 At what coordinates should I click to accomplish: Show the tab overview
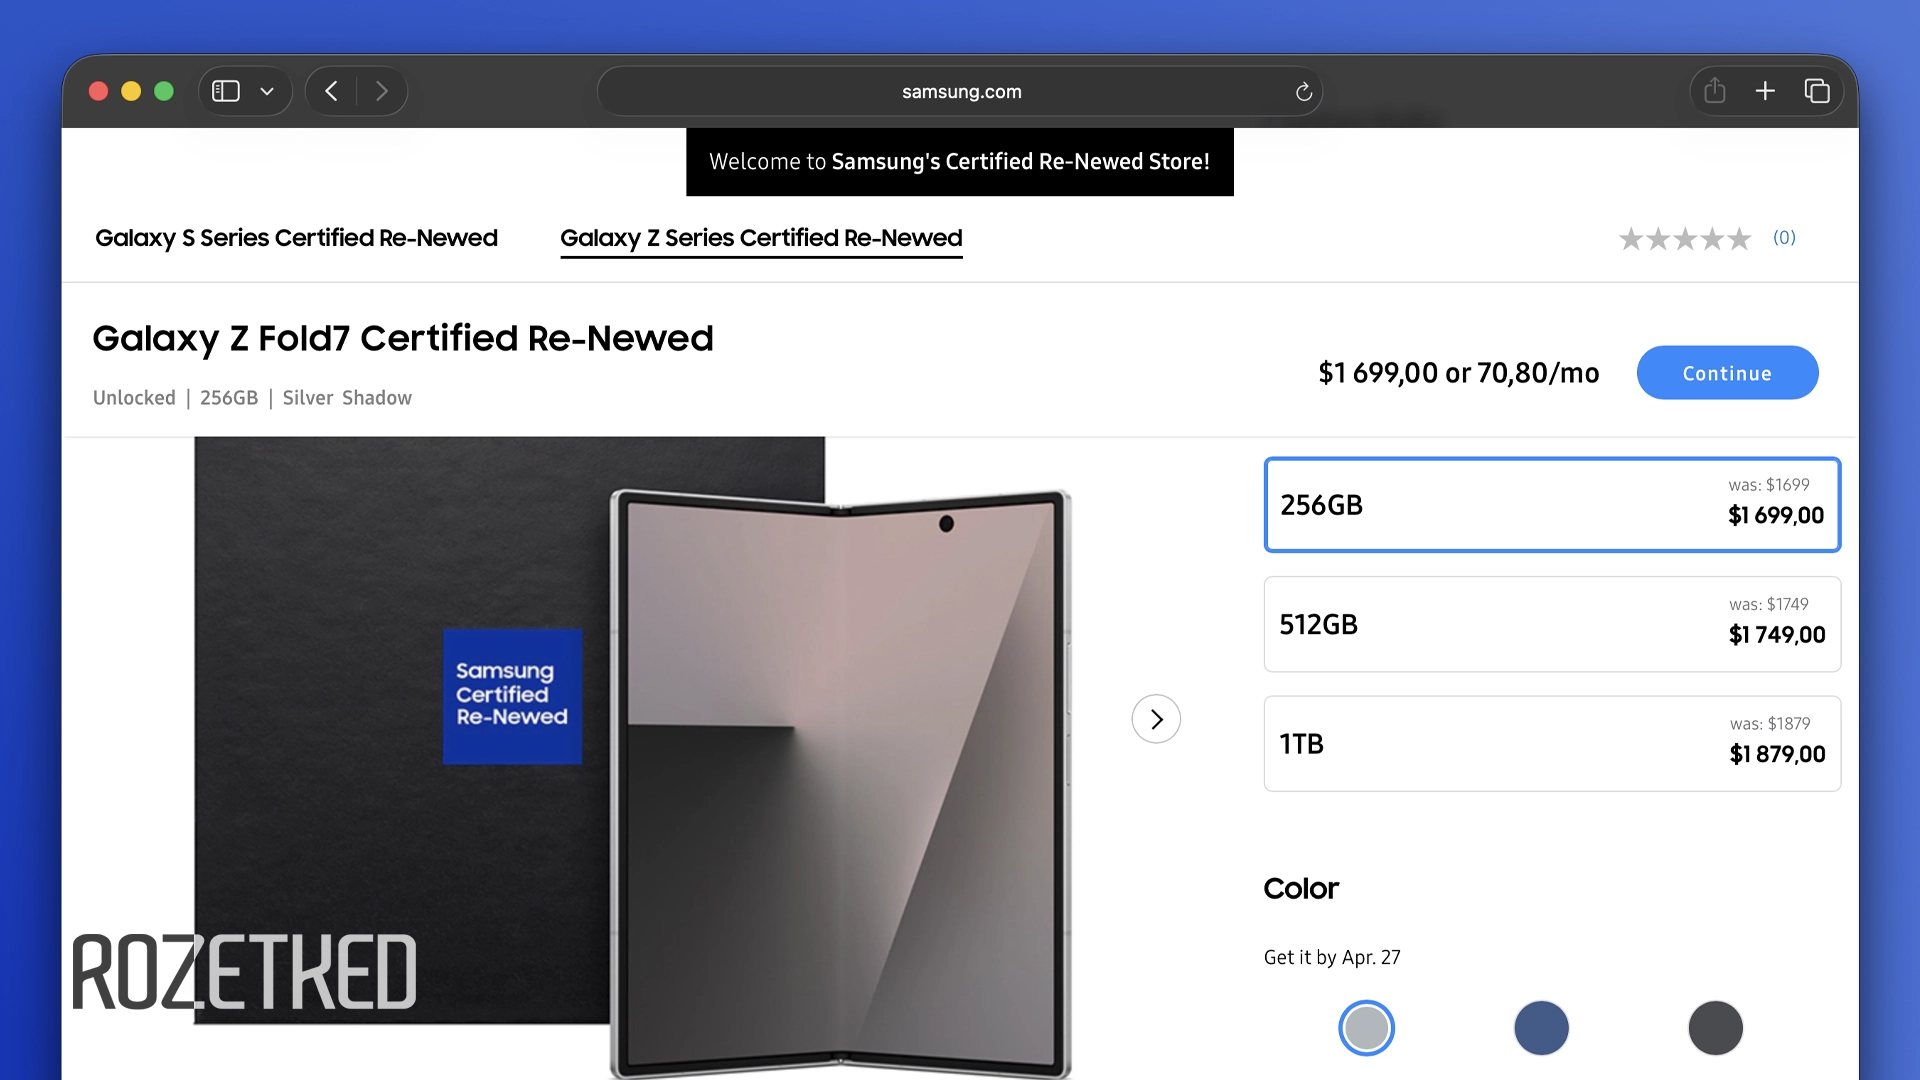1817,90
